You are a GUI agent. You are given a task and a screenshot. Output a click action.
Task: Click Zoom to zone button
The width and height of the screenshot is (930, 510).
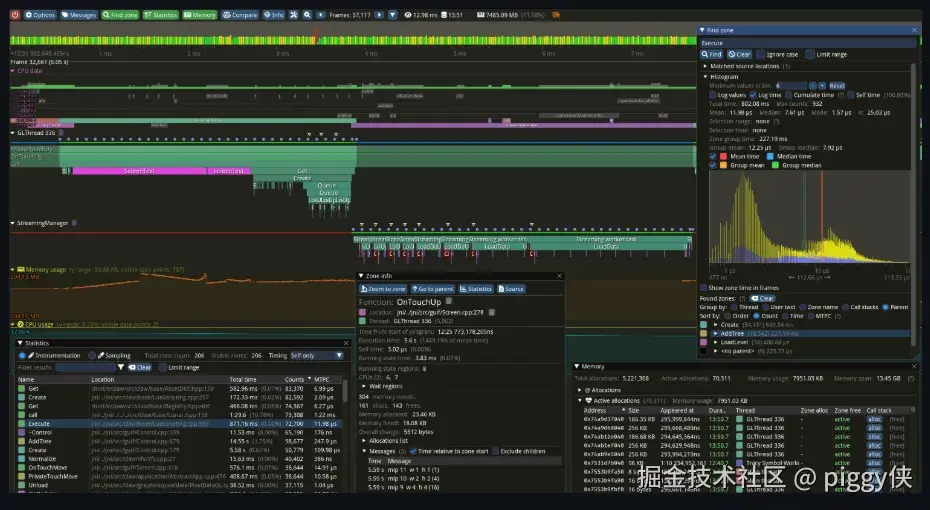tap(383, 289)
